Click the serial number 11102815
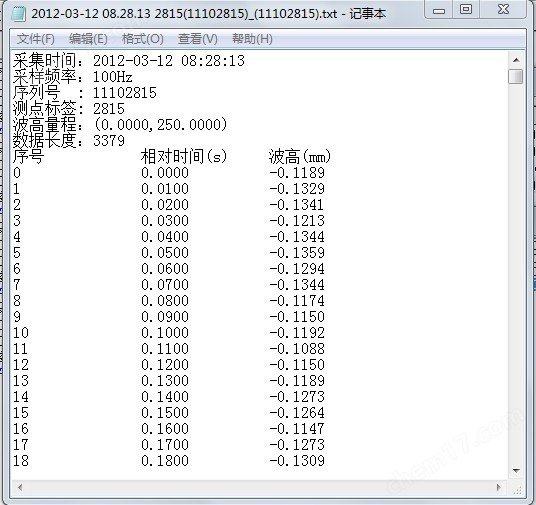The height and width of the screenshot is (505, 536). point(125,93)
